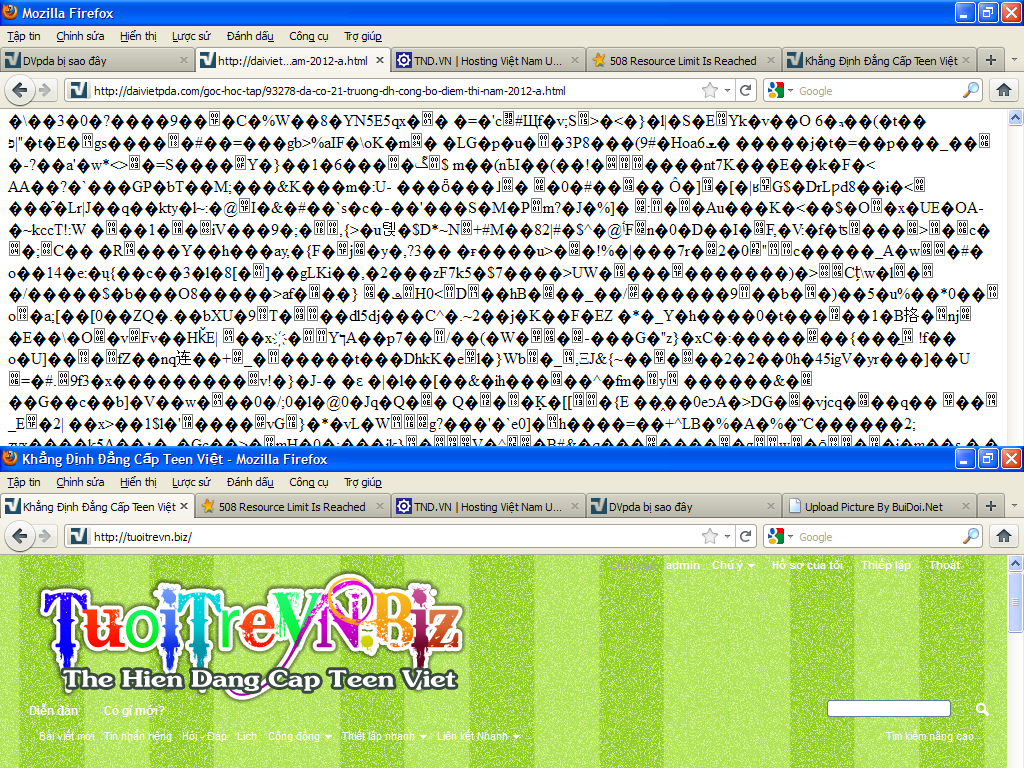
Task: Open the 'Cộng đồng' dropdown menu
Action: point(300,737)
